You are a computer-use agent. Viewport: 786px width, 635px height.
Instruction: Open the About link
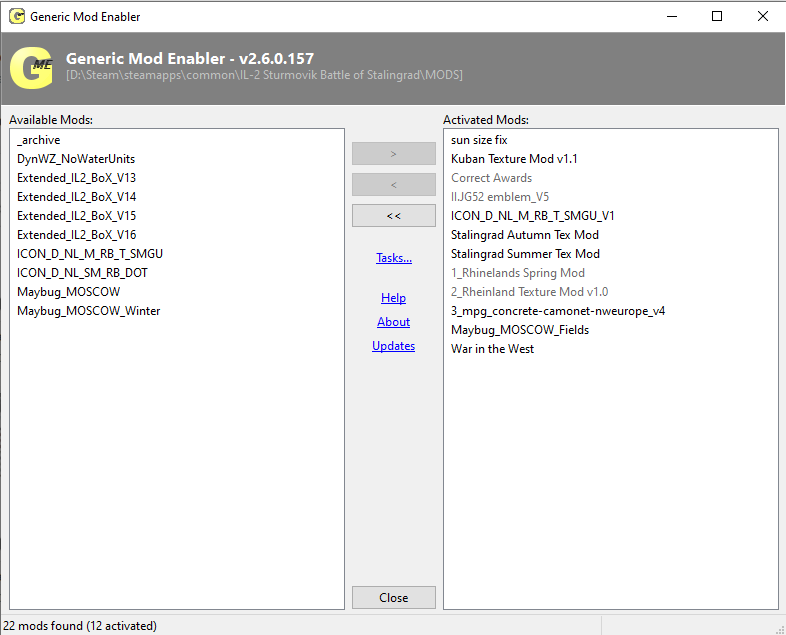pos(394,322)
